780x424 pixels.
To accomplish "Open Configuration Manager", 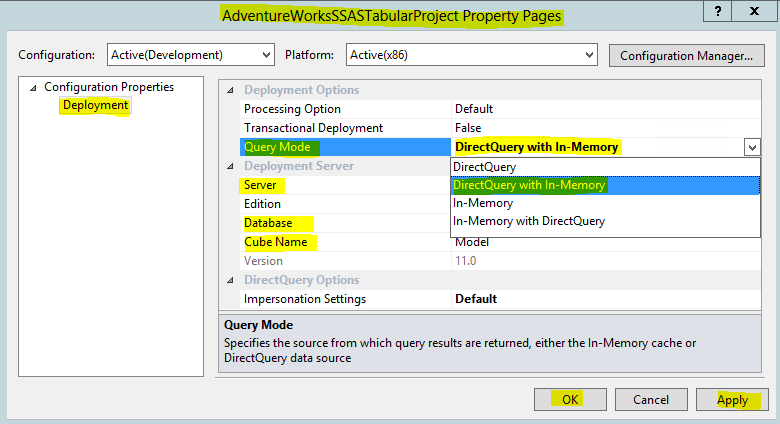I will coord(685,55).
